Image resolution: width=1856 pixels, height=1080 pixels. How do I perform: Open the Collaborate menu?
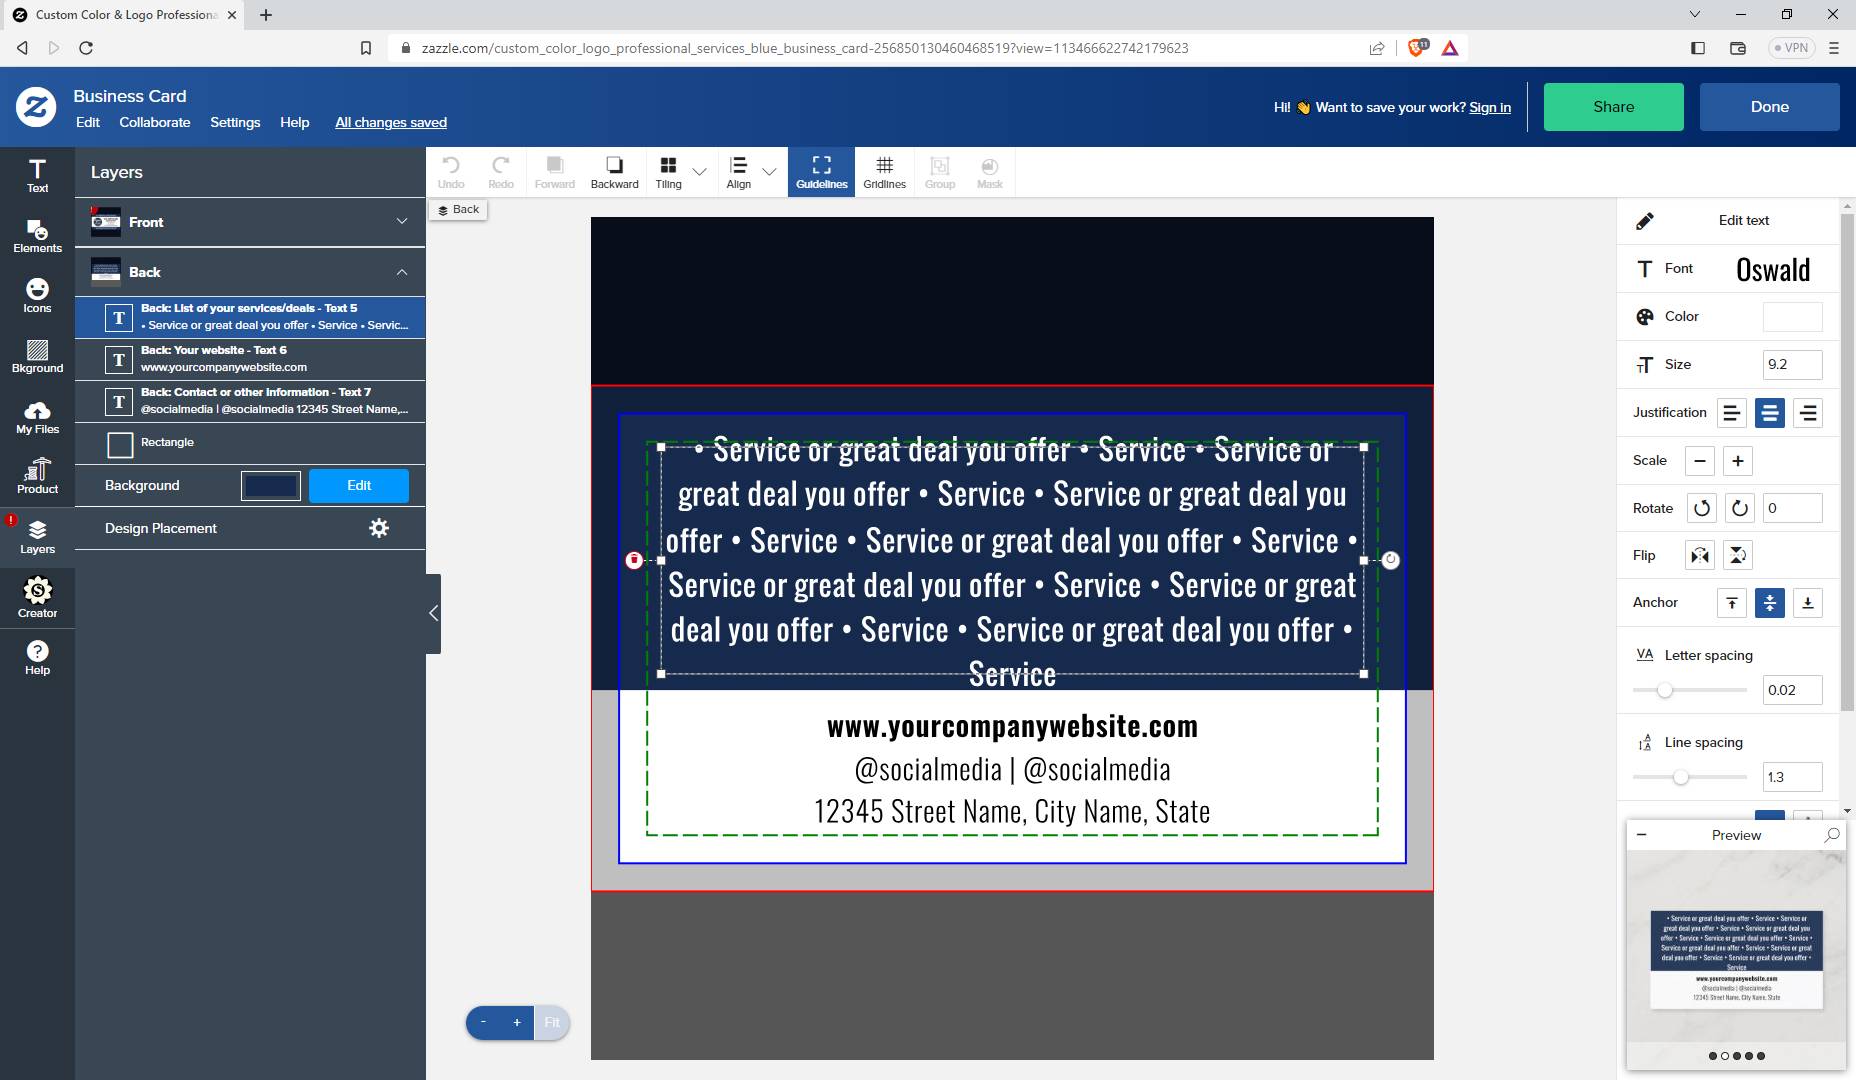click(x=155, y=122)
